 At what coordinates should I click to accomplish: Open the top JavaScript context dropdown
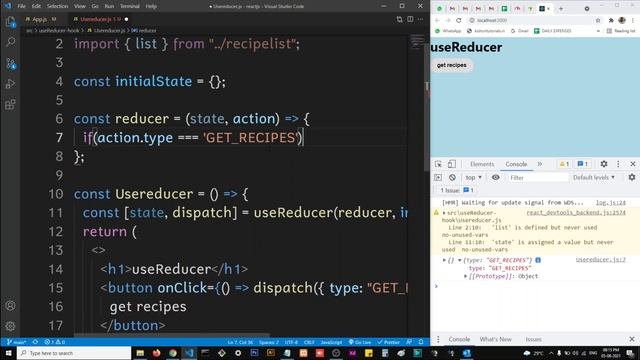[x=473, y=178]
